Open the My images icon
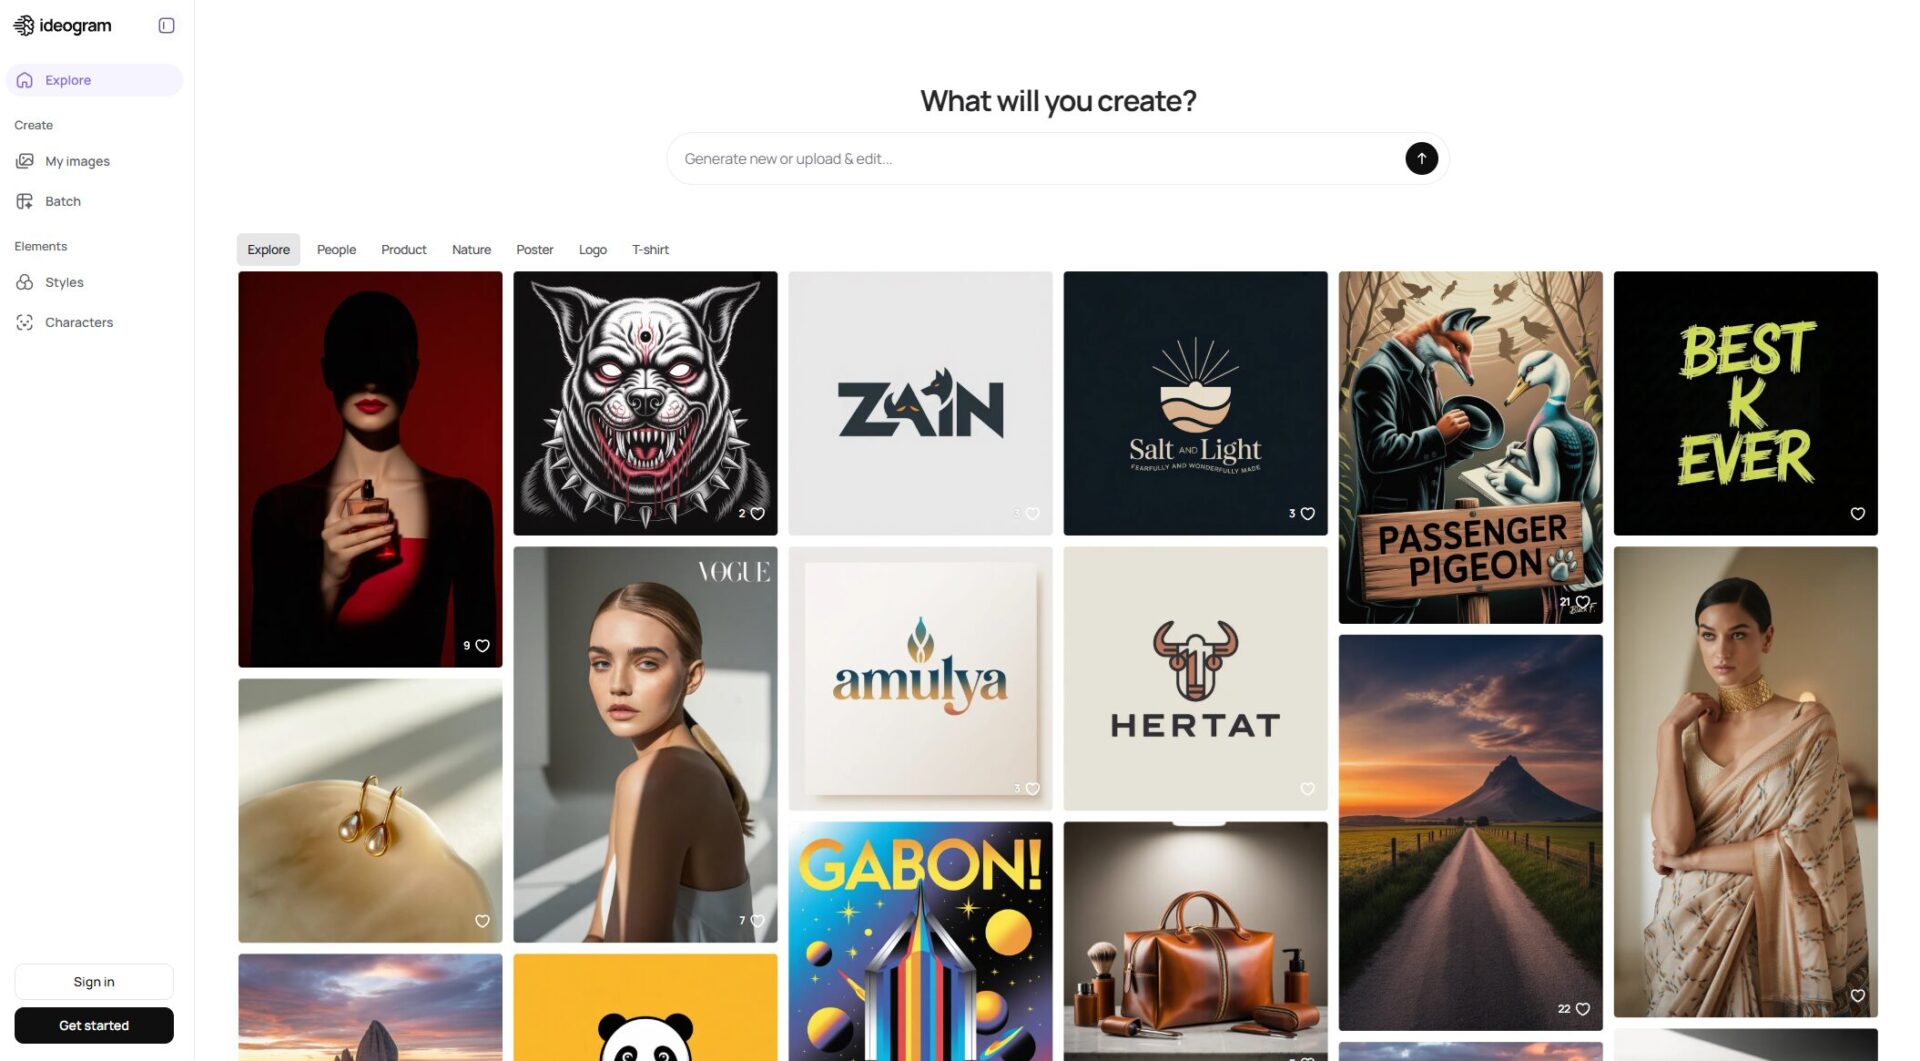This screenshot has height=1061, width=1920. (25, 161)
